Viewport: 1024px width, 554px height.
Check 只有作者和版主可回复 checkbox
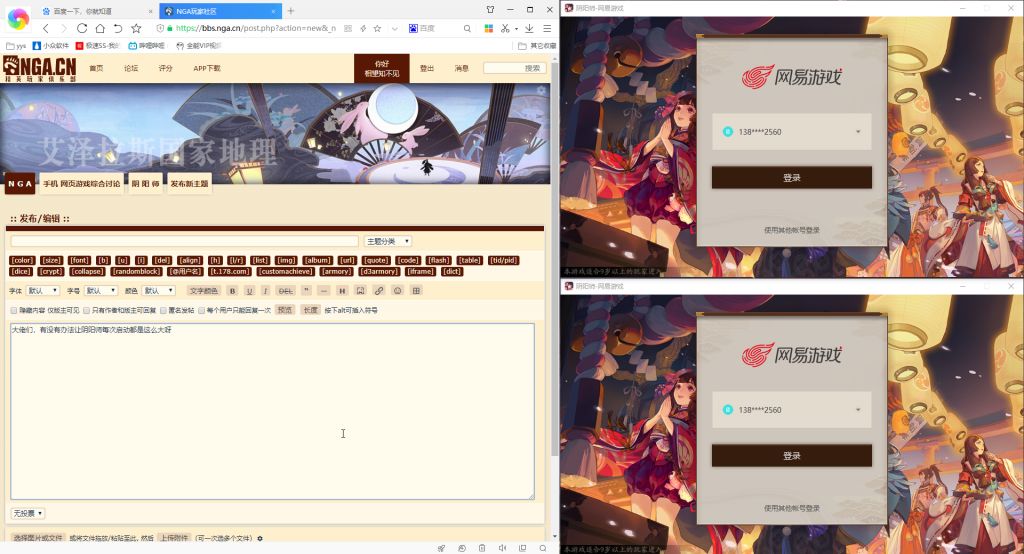point(86,310)
